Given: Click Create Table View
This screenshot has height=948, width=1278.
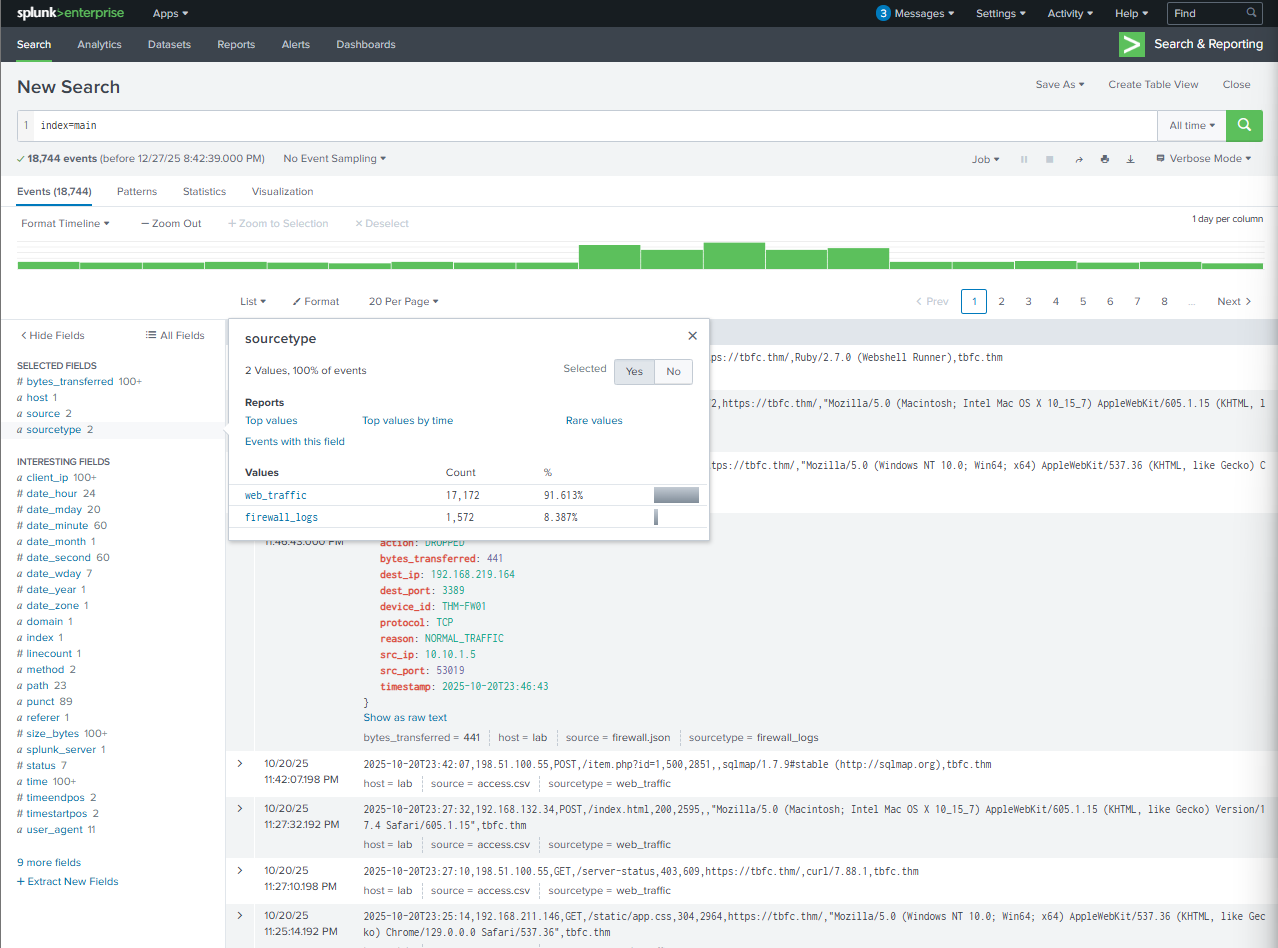Looking at the screenshot, I should pos(1152,85).
